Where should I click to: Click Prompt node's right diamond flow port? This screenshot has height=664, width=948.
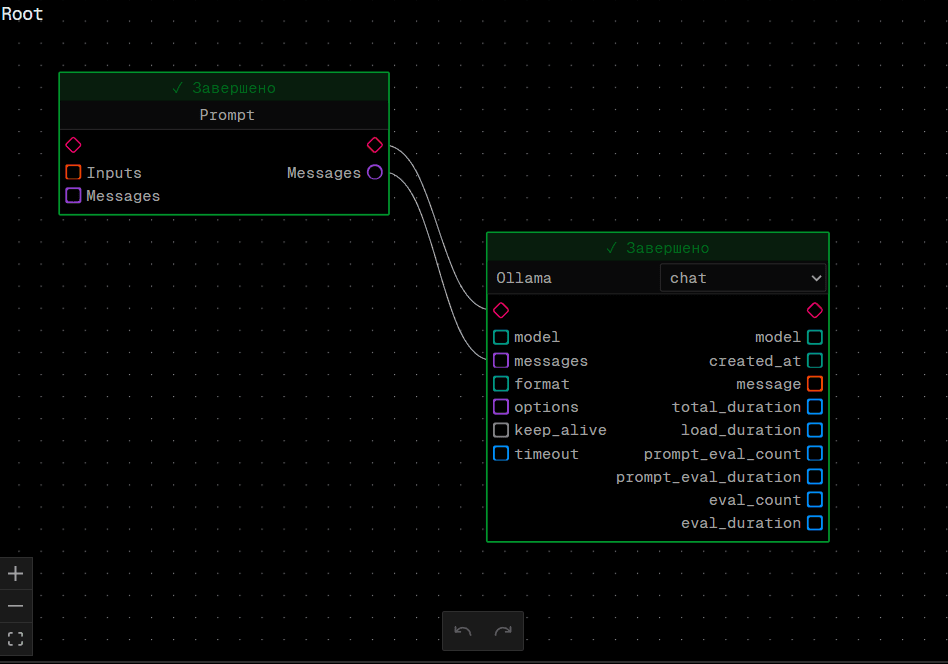(375, 145)
